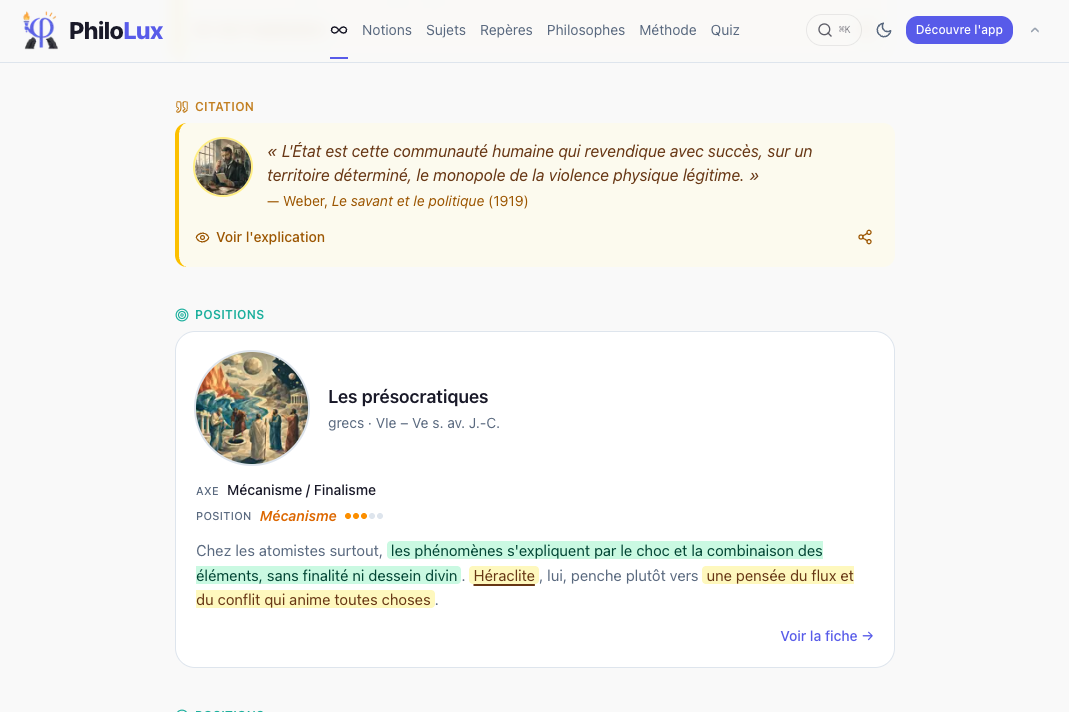This screenshot has height=712, width=1069.
Task: Click the Mécanisme position label
Action: pos(298,516)
